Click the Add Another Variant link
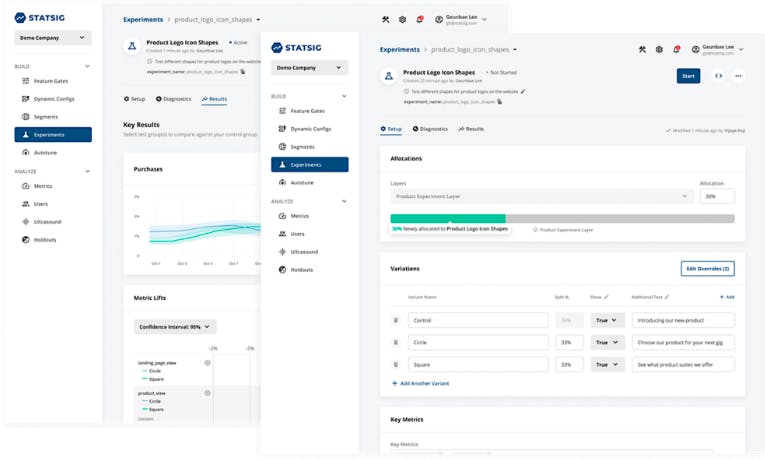 [421, 383]
